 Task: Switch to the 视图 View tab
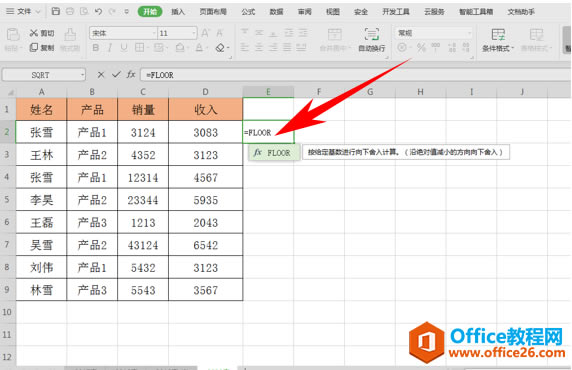(333, 12)
